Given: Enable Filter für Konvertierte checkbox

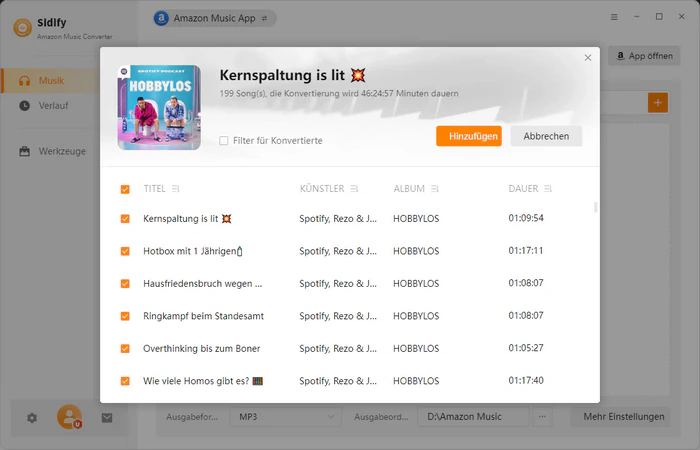Looking at the screenshot, I should (x=224, y=141).
